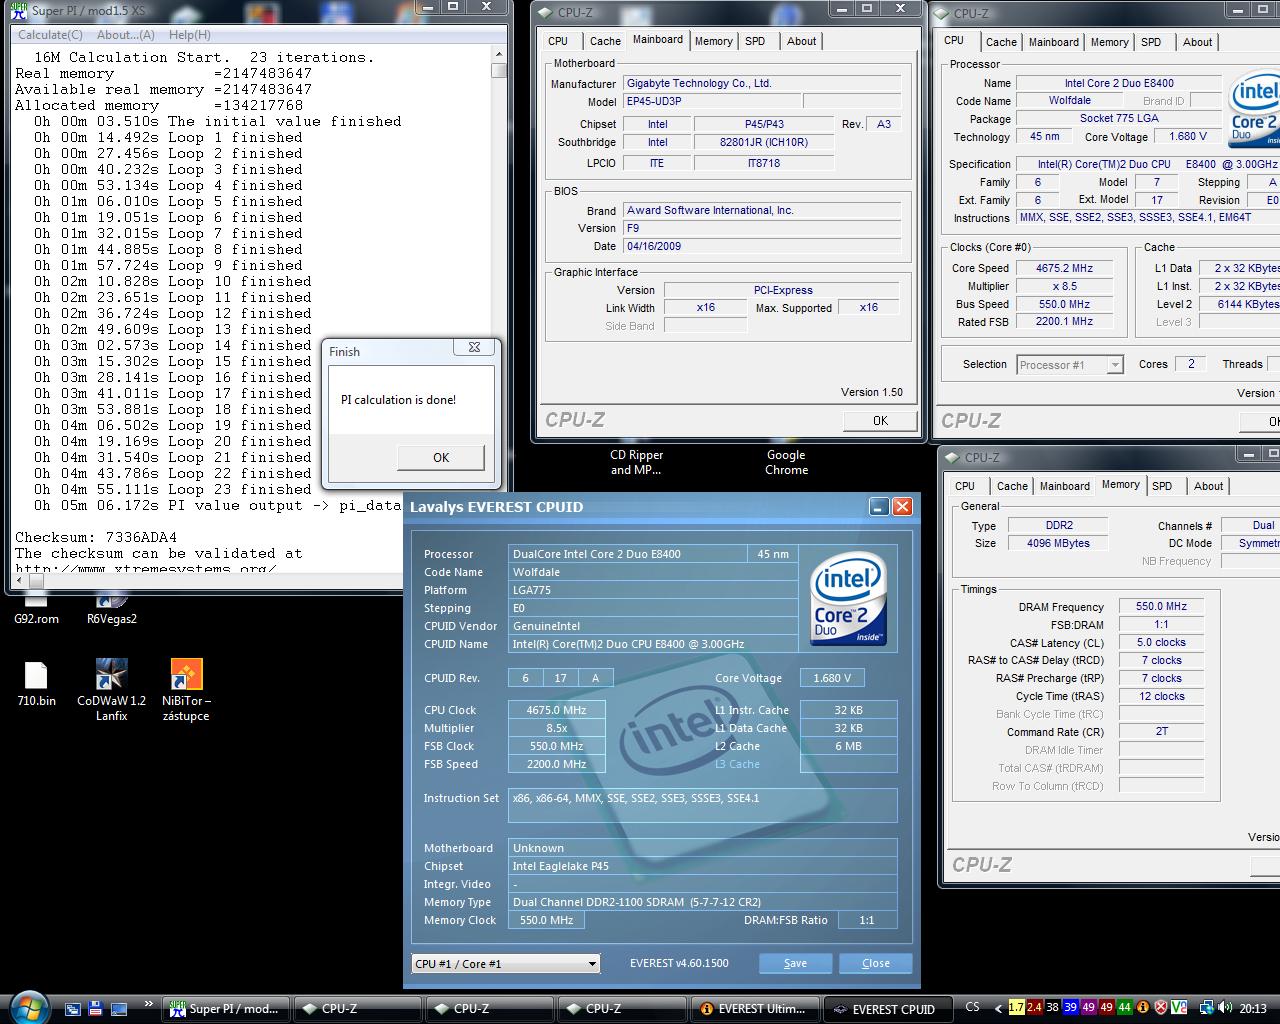Screen dimensions: 1280x1024
Task: Switch to Super PI taskbar button
Action: [227, 1008]
